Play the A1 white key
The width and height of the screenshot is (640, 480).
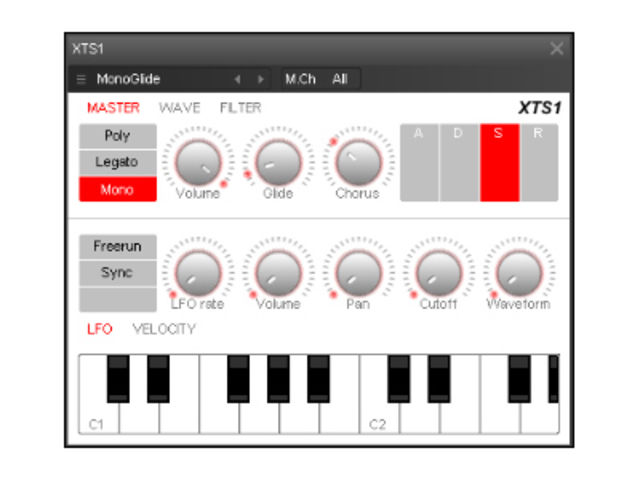point(299,418)
